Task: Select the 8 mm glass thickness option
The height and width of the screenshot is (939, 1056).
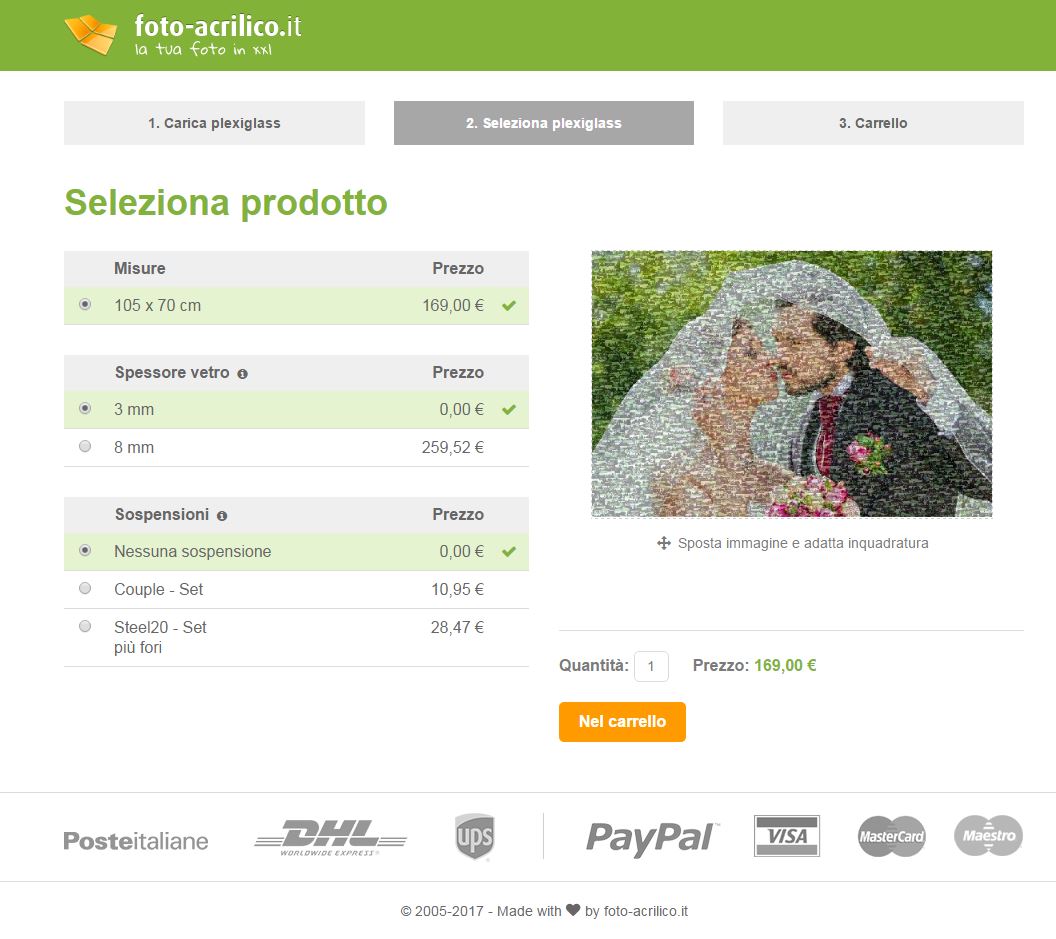Action: 85,447
